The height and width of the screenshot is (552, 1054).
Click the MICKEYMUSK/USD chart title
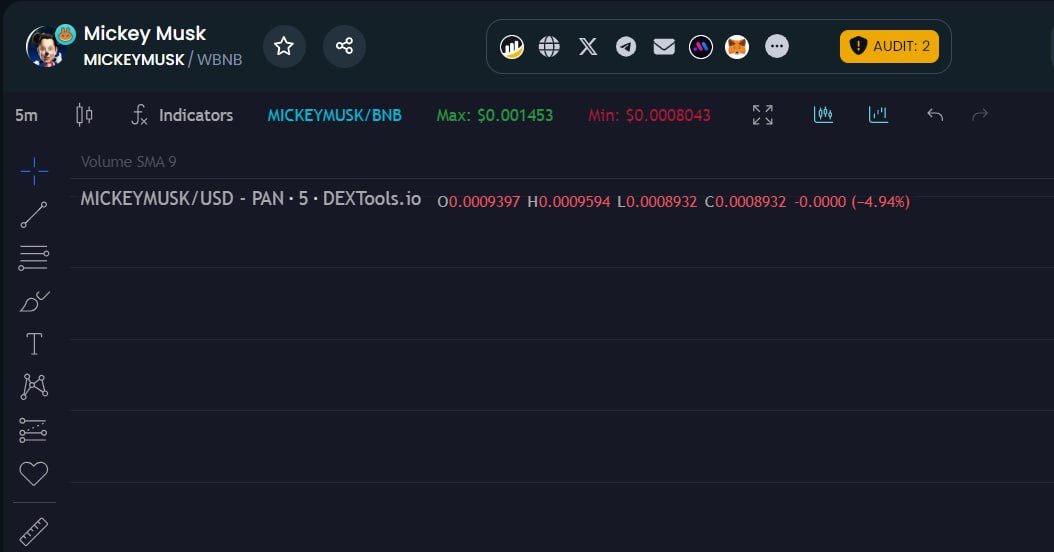[251, 198]
